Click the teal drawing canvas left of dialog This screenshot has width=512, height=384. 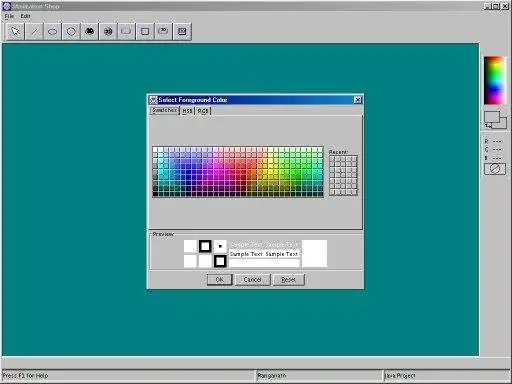click(x=74, y=199)
